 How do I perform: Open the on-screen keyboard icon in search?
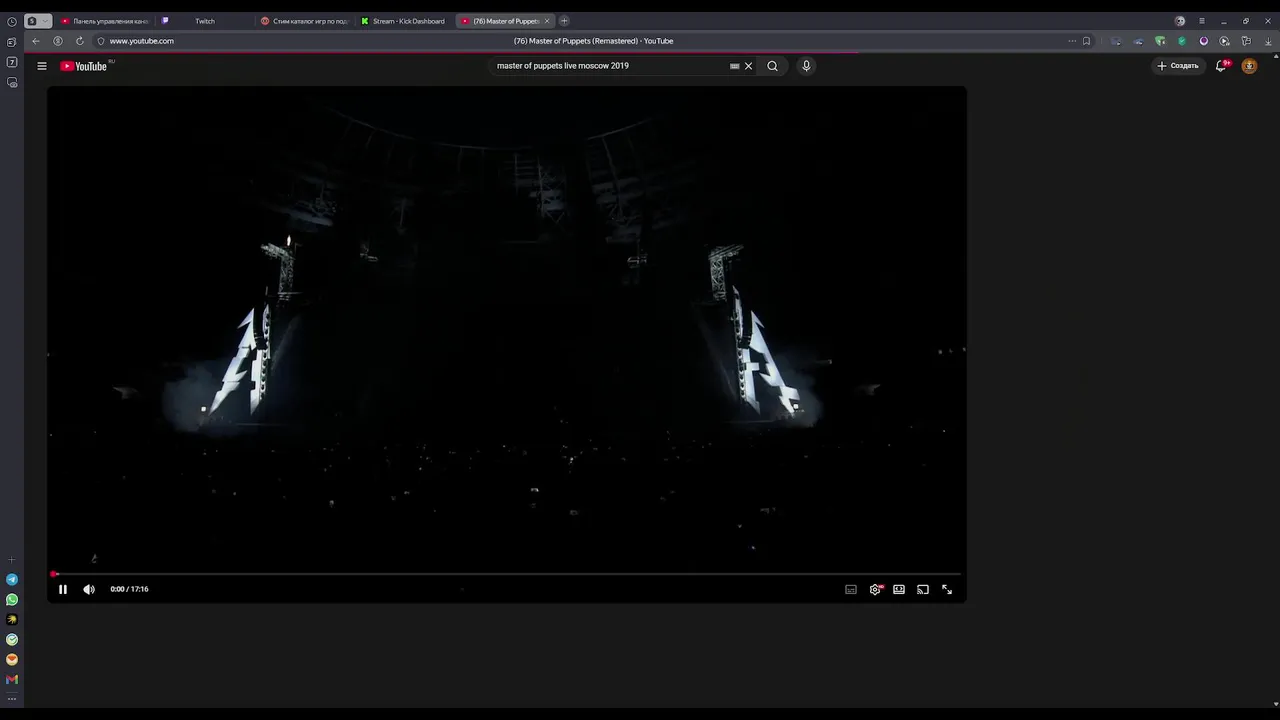(735, 66)
